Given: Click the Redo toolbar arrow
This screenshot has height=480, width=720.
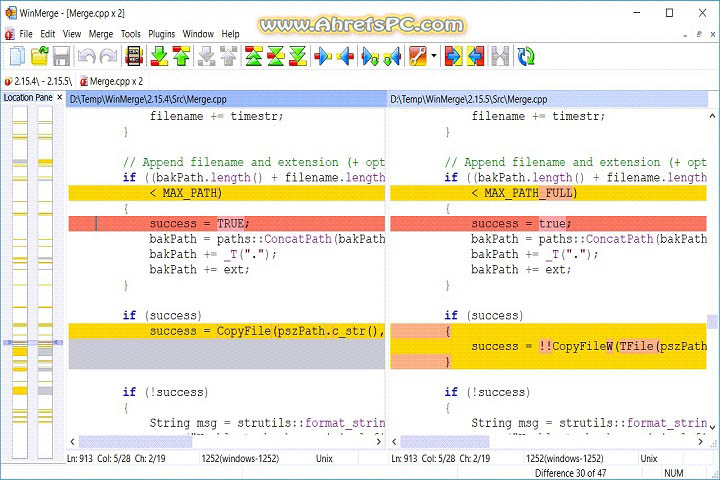Looking at the screenshot, I should 108,56.
